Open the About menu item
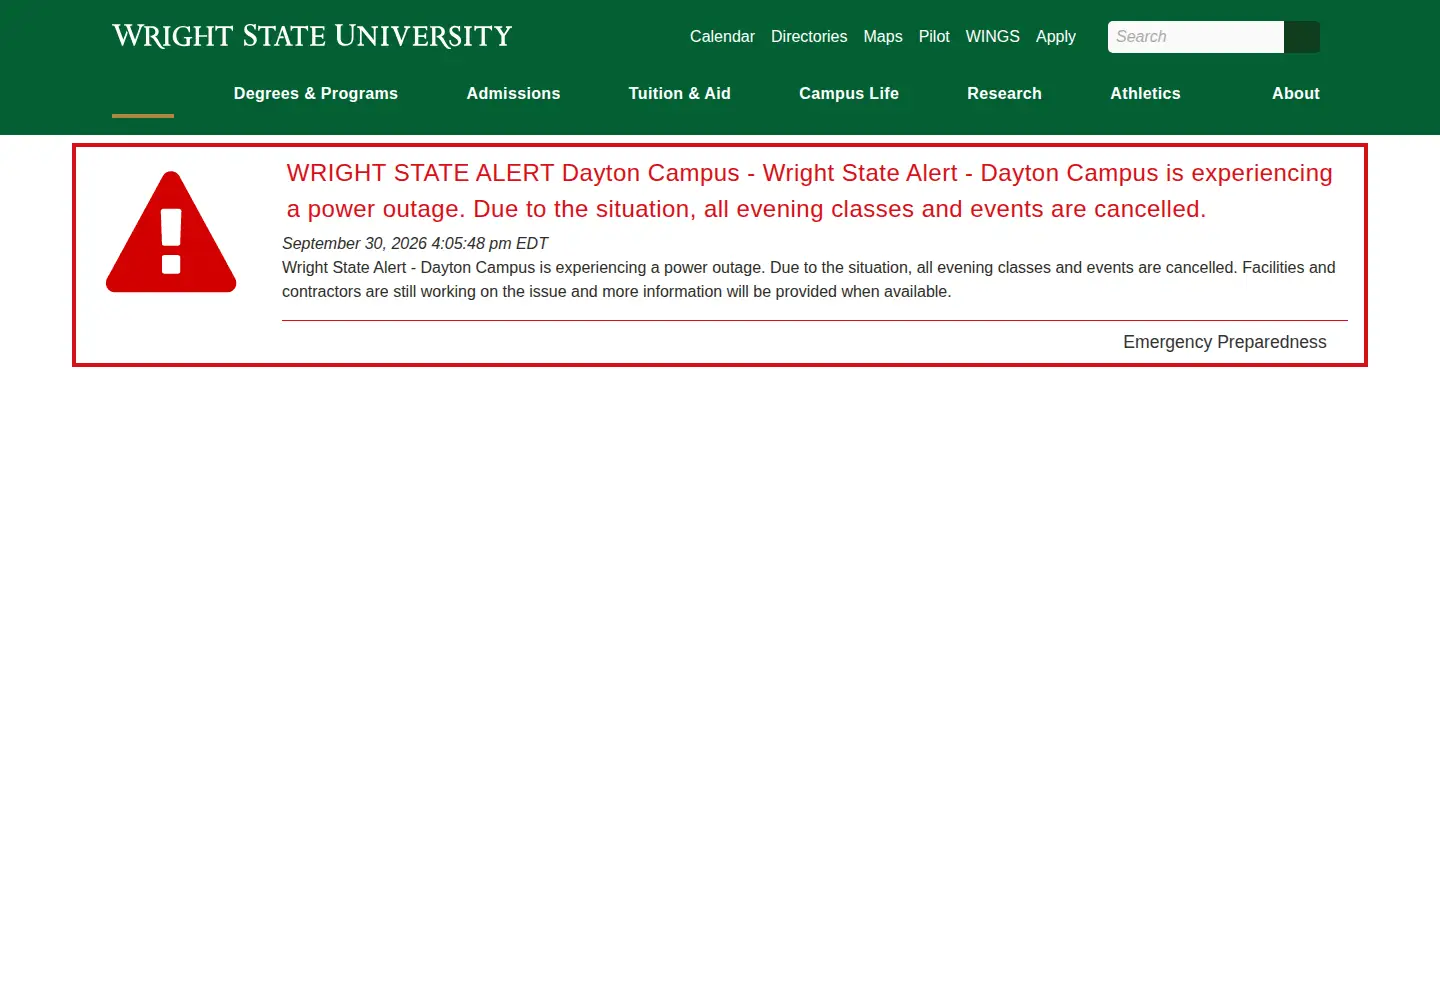Viewport: 1440px width, 1000px height. 1296,93
